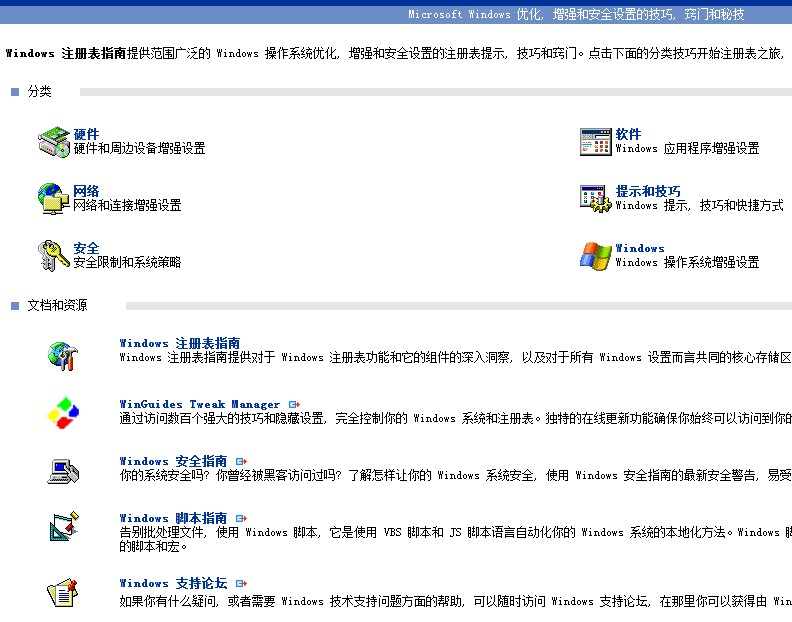The height and width of the screenshot is (622, 792).
Task: Click external link arrow beside Windows 支持论坛
Action: (241, 584)
